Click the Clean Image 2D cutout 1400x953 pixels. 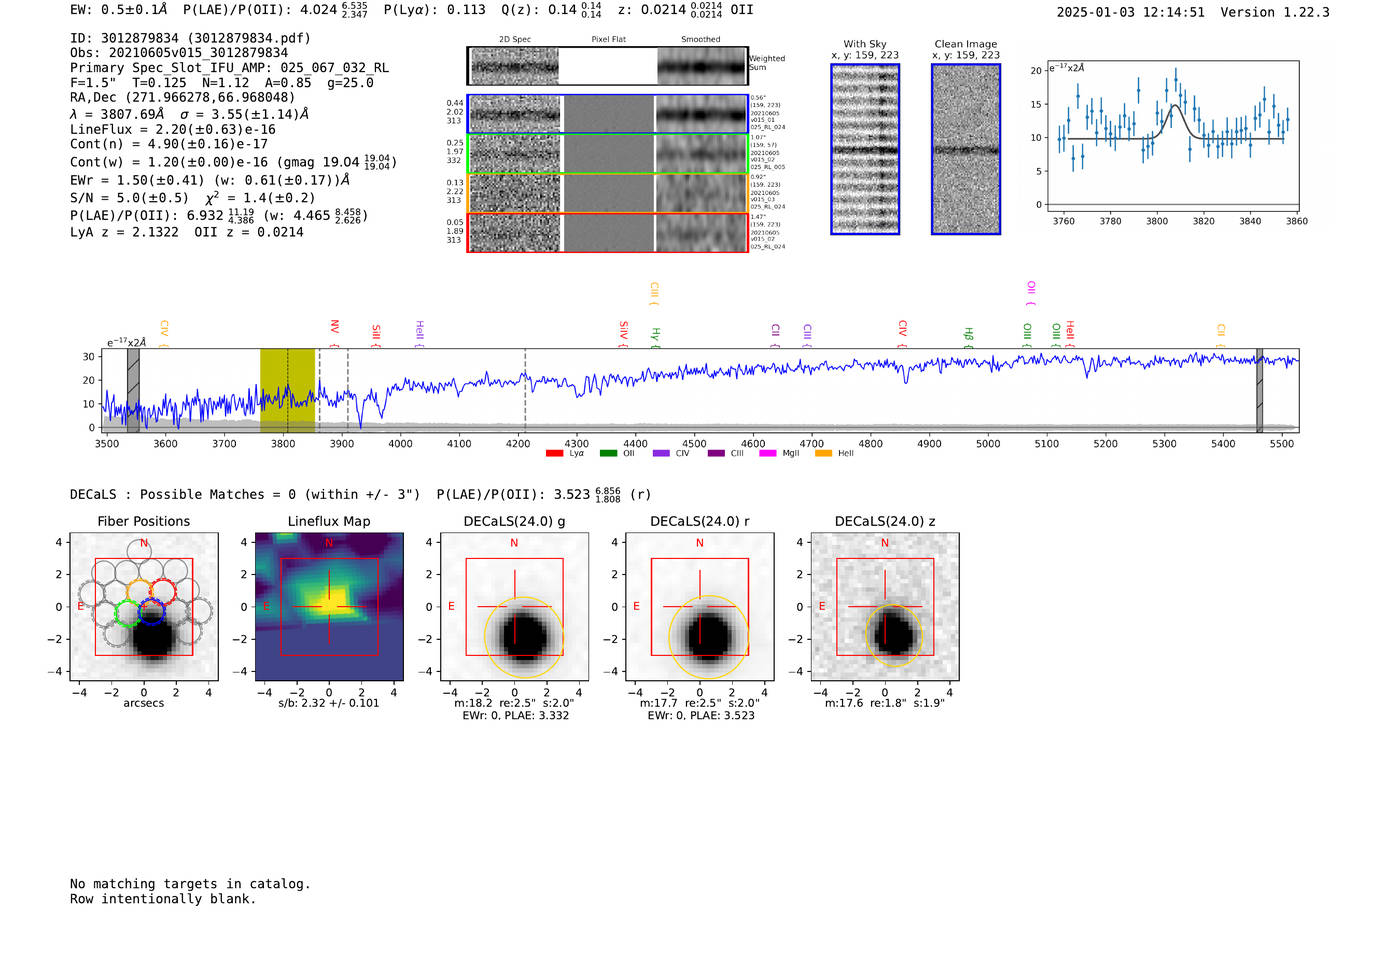click(x=965, y=149)
